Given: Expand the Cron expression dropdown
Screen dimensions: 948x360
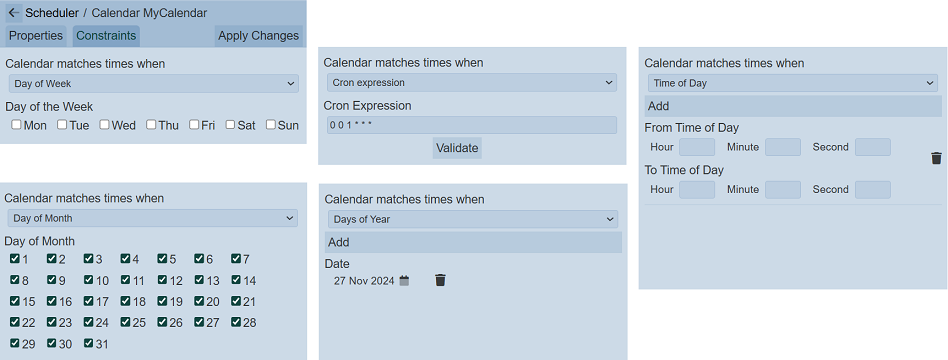Looking at the screenshot, I should tap(472, 83).
